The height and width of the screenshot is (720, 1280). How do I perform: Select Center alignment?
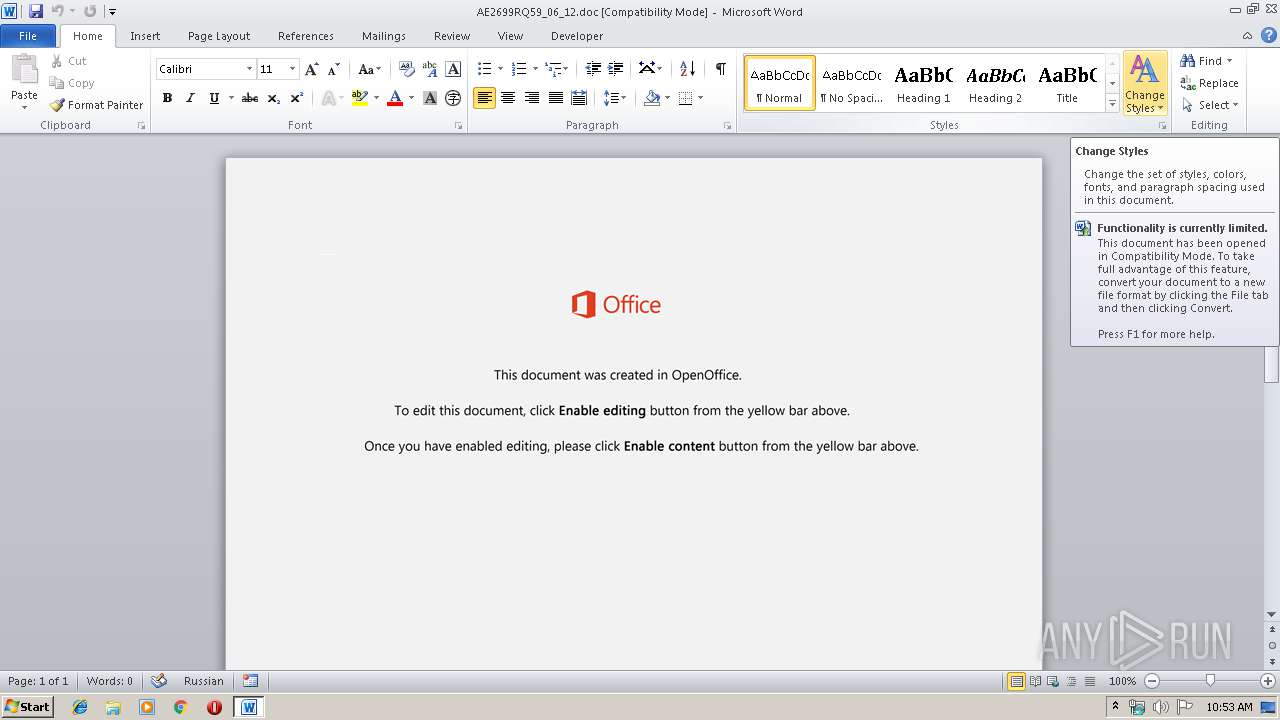click(508, 98)
